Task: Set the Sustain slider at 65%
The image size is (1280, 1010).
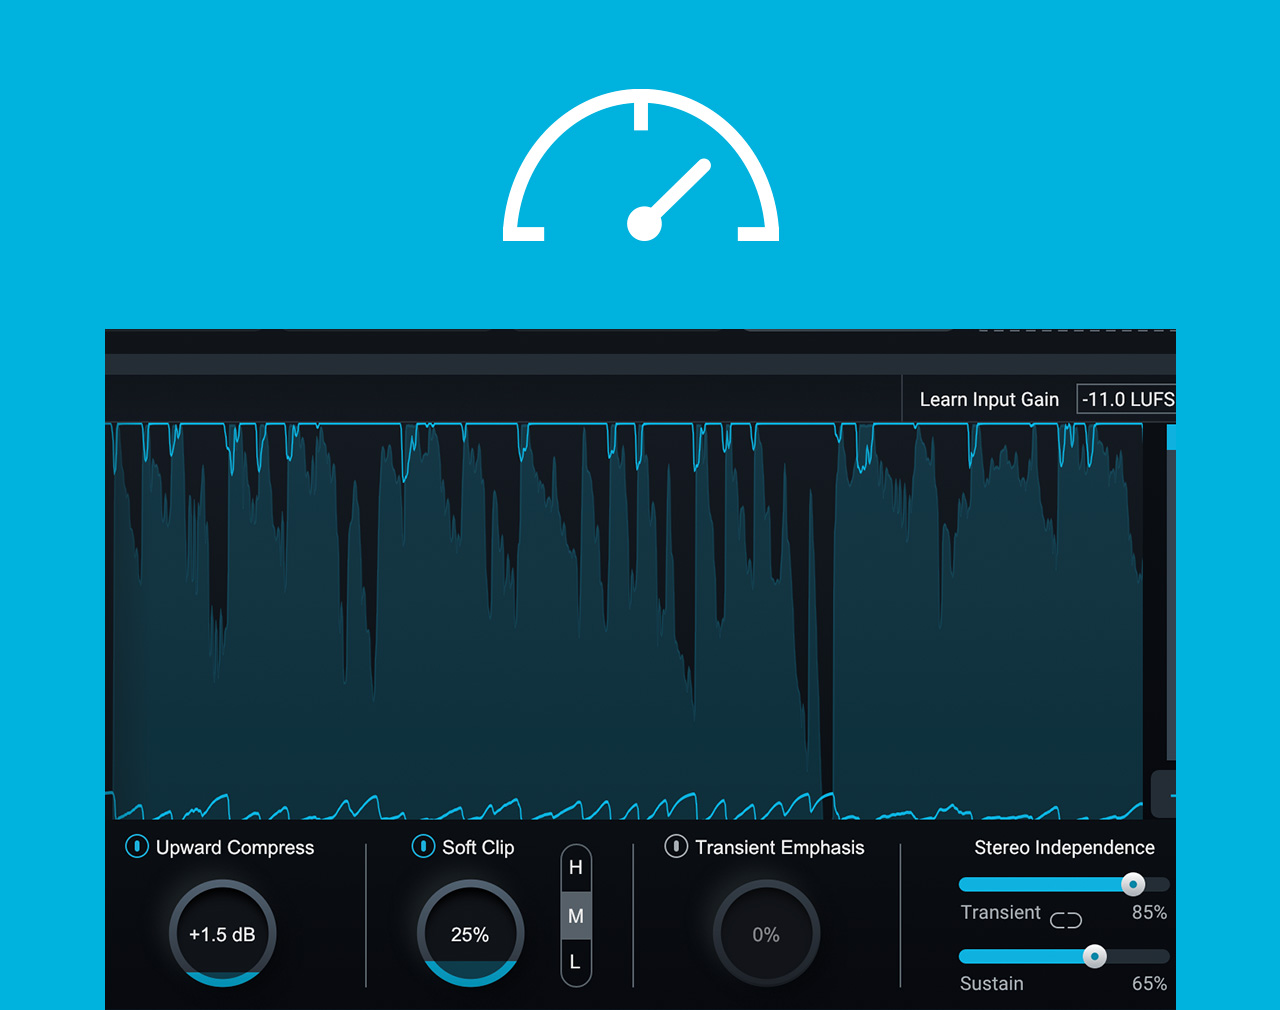Action: tap(1095, 957)
